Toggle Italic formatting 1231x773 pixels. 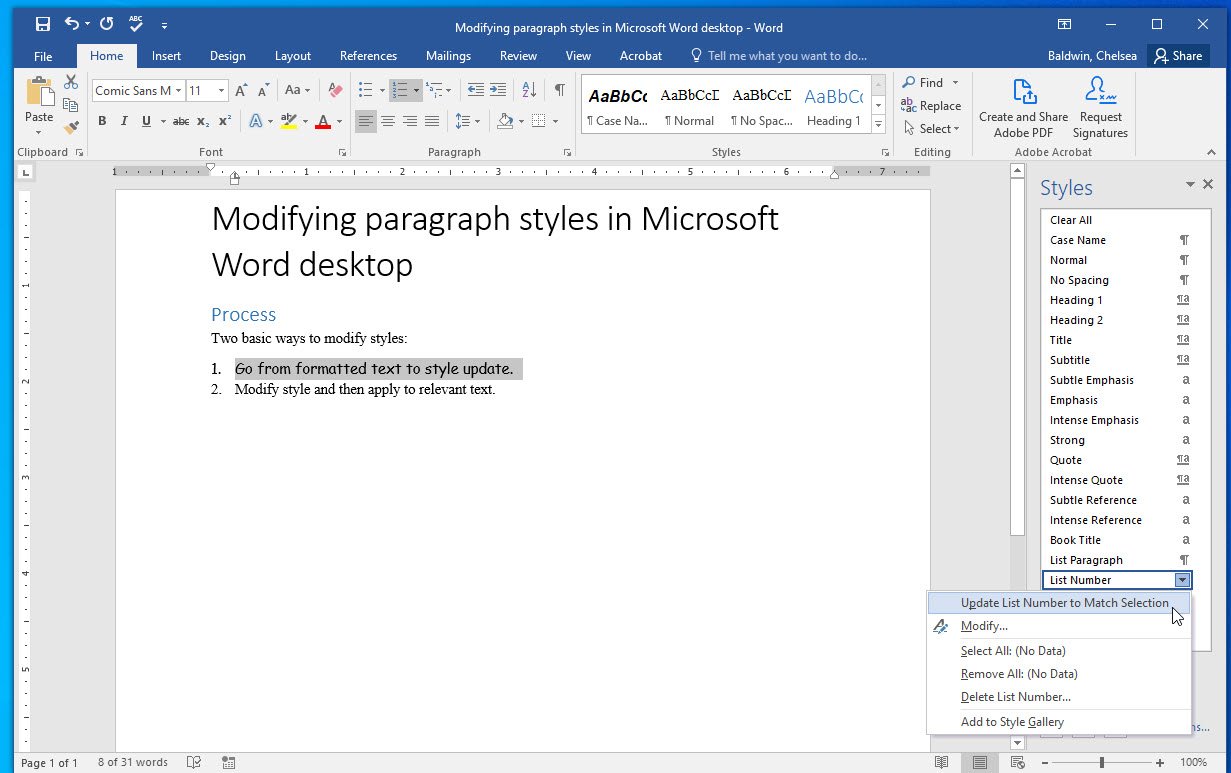click(124, 121)
